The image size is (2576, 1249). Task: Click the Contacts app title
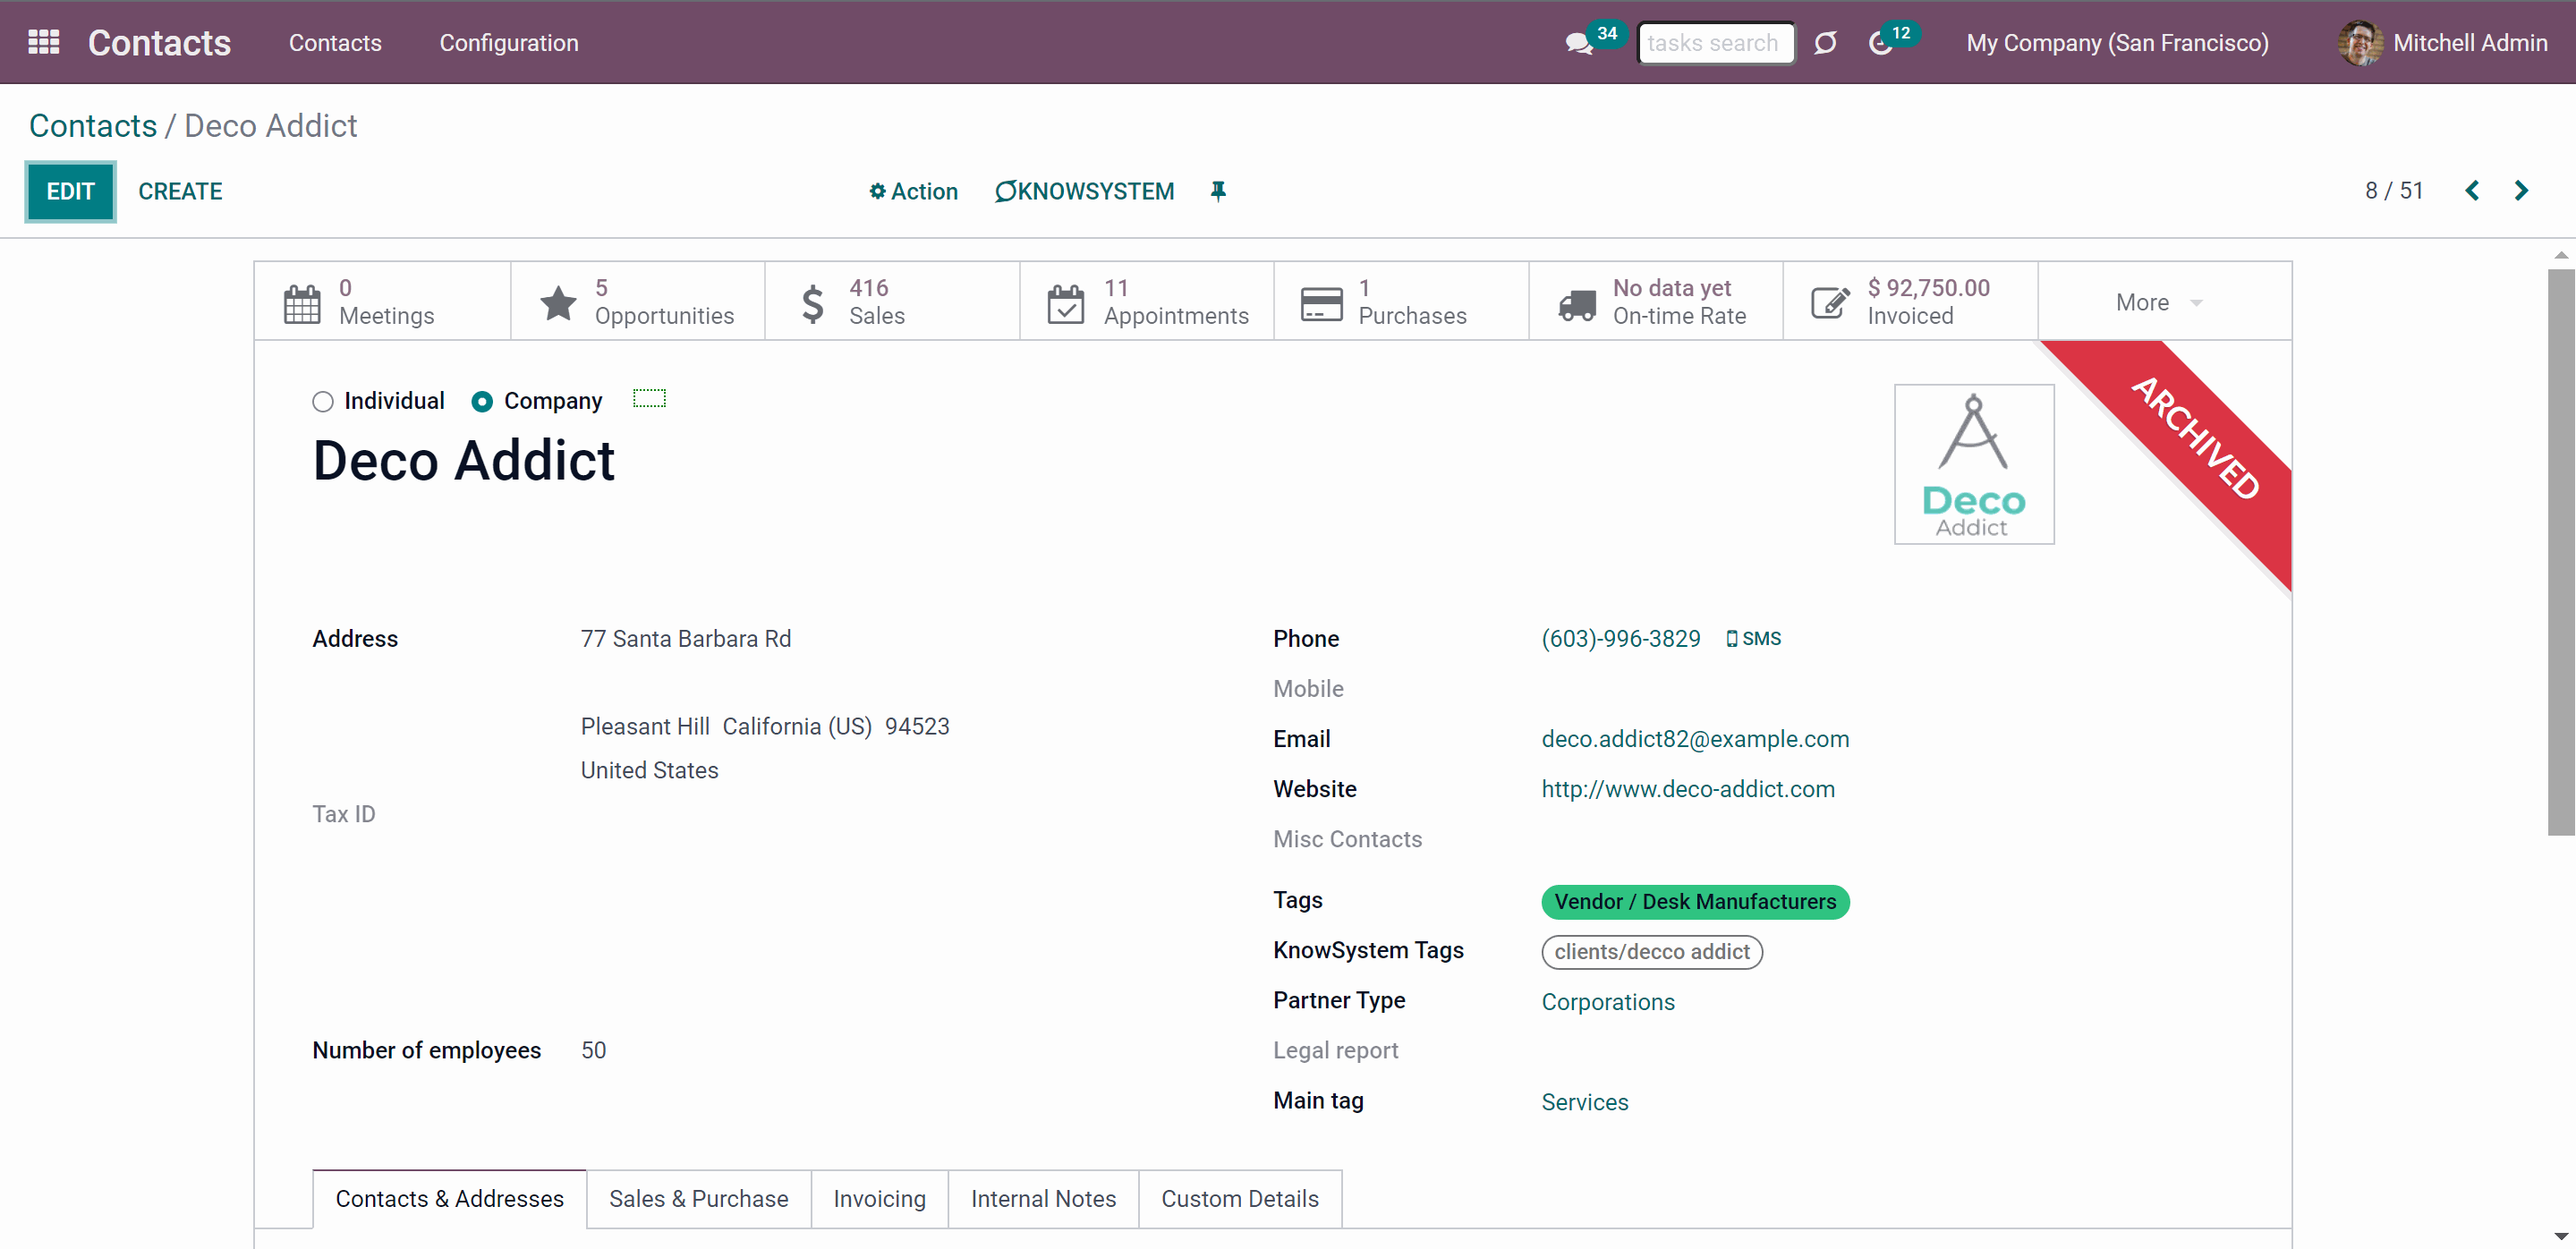pos(159,43)
